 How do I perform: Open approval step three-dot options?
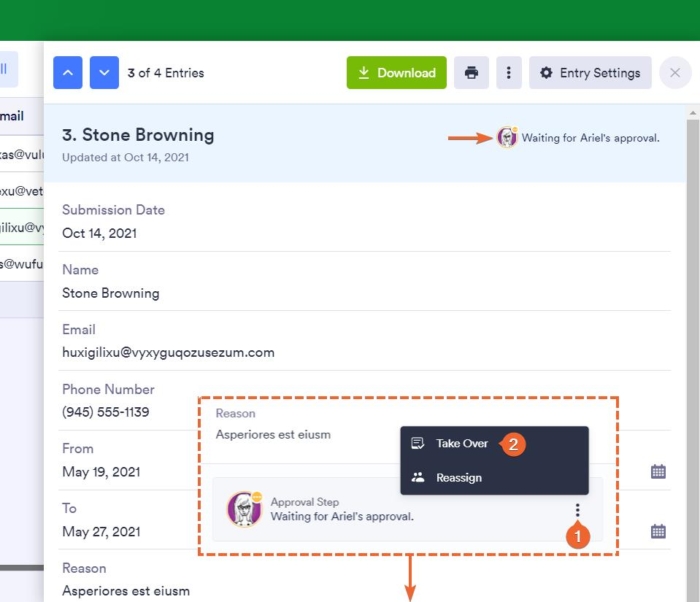click(577, 511)
